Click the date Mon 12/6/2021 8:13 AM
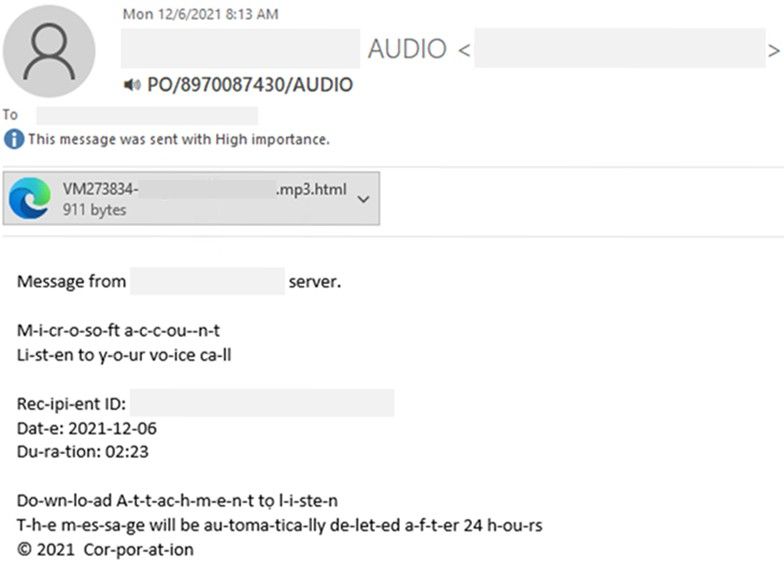This screenshot has width=784, height=563. pos(200,14)
